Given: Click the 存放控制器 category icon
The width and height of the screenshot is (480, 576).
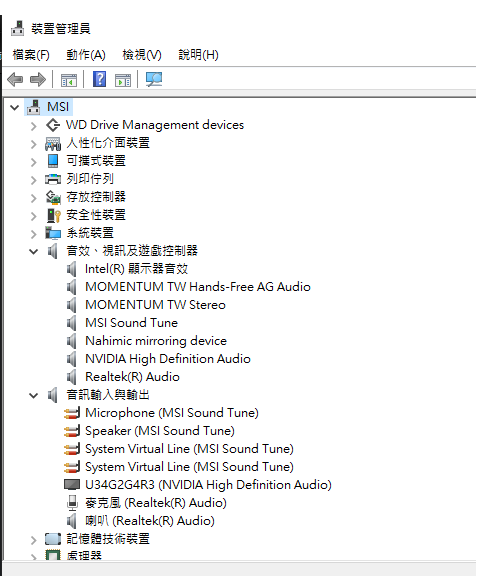Looking at the screenshot, I should click(x=53, y=197).
